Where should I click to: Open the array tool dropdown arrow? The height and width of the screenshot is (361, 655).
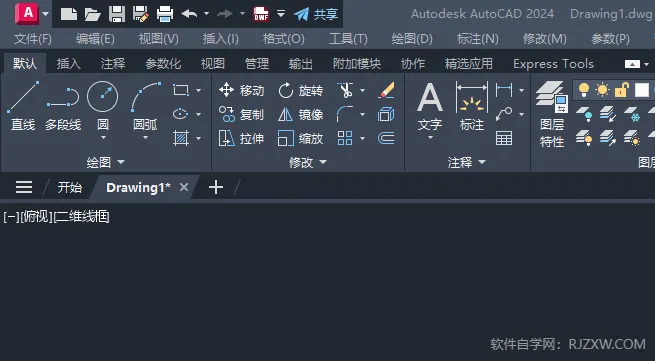pos(362,138)
